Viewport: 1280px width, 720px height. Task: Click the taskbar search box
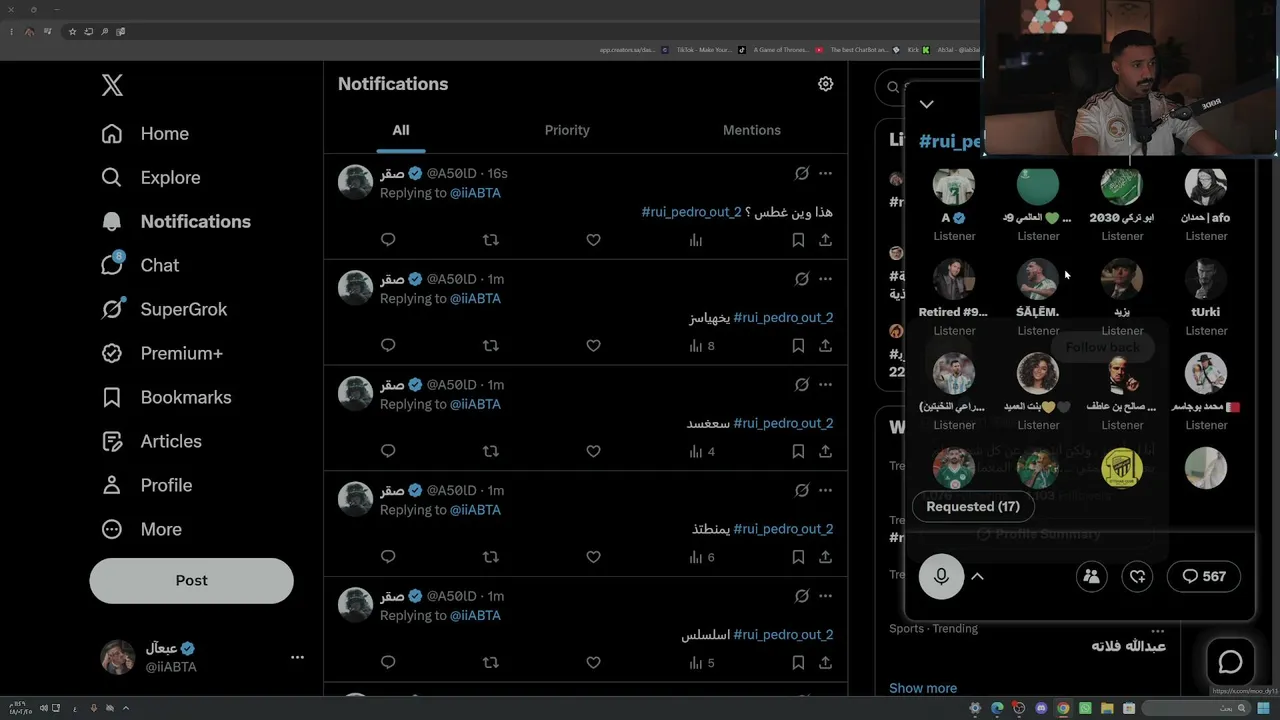(x=1196, y=708)
